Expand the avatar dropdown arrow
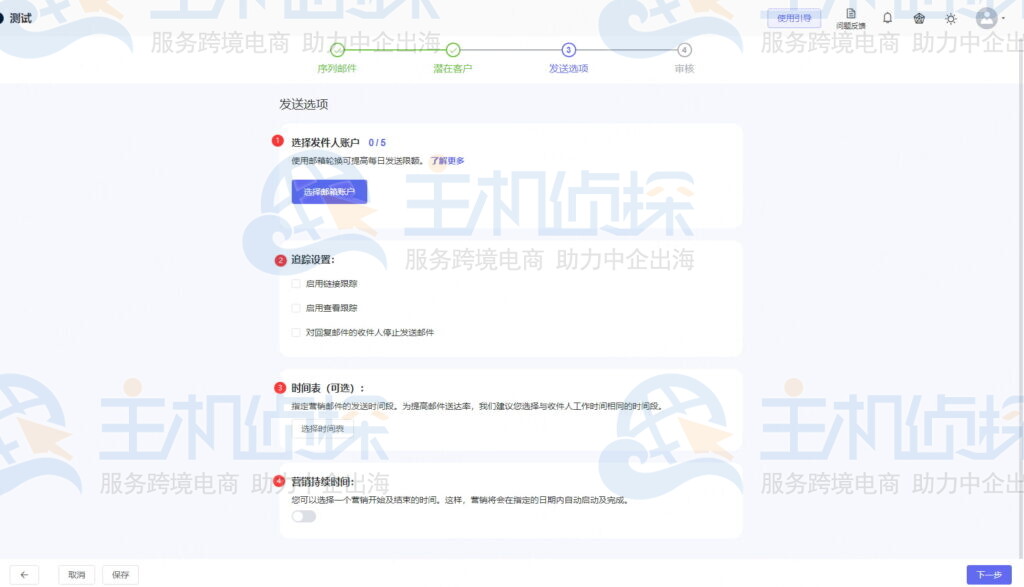1024x587 pixels. click(x=1001, y=17)
